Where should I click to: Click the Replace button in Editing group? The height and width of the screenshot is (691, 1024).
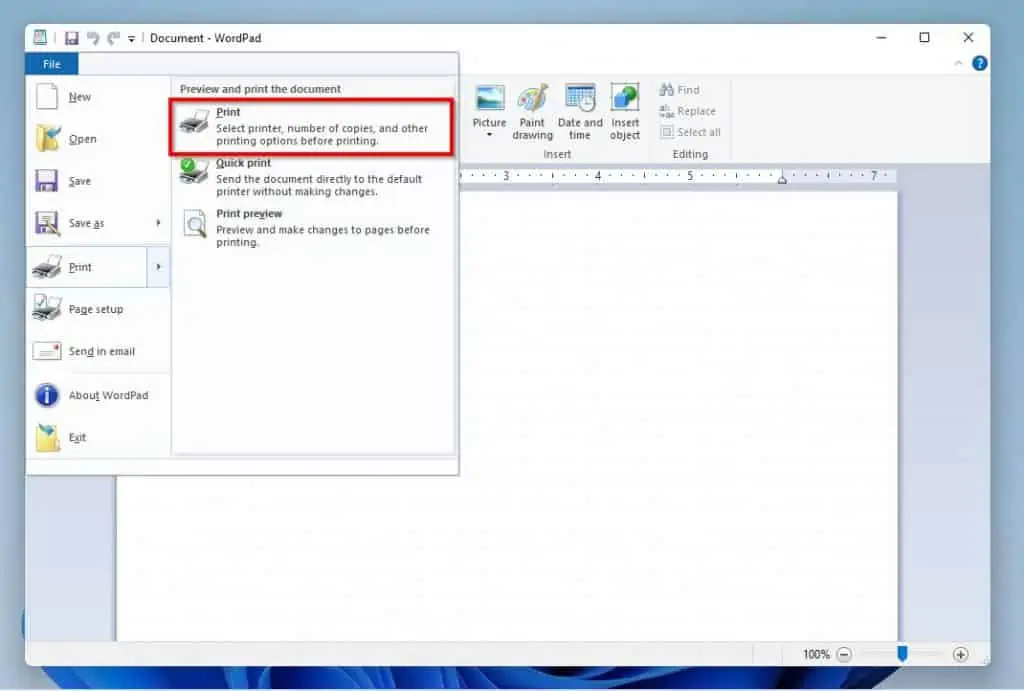688,111
